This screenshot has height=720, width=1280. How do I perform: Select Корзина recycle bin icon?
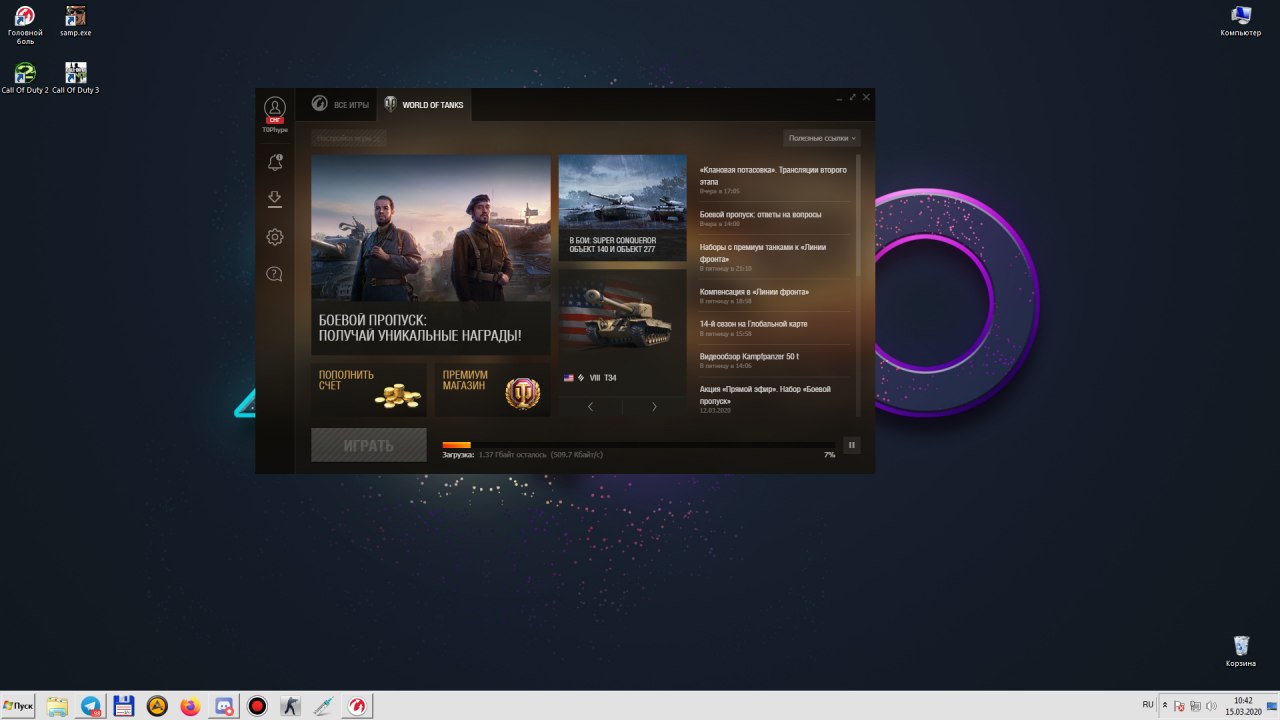click(x=1241, y=651)
